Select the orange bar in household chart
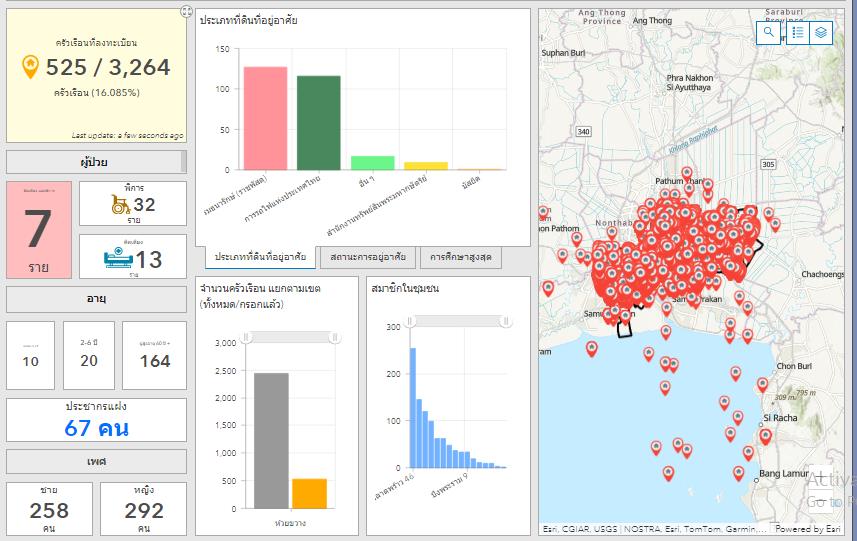 309,494
